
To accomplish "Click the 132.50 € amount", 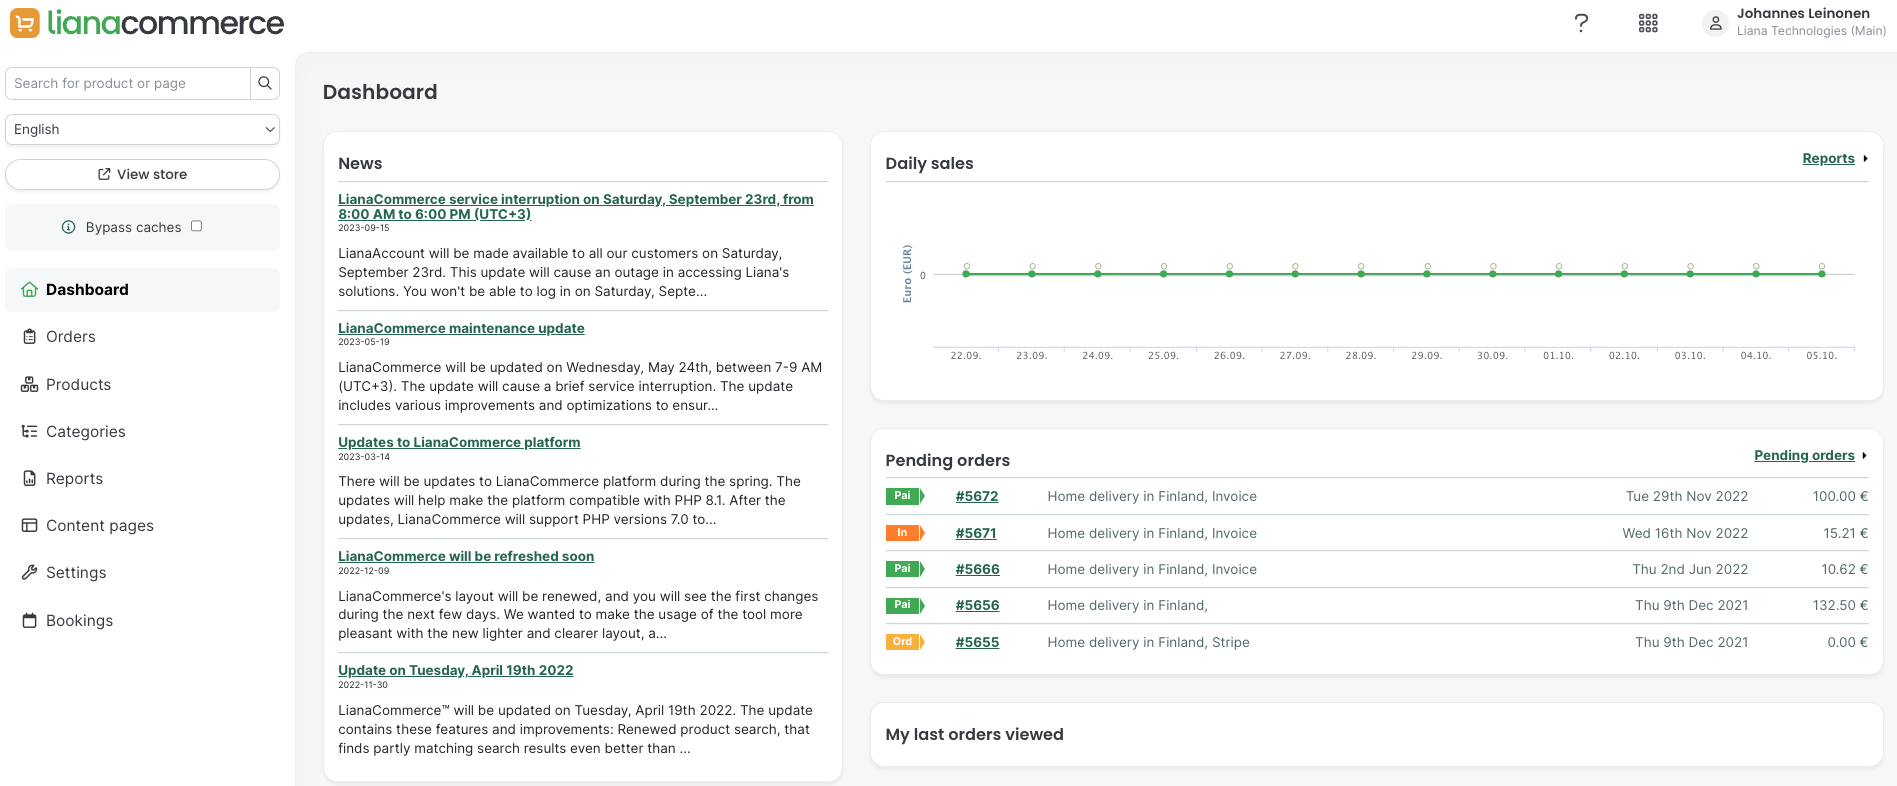I will pos(1840,605).
